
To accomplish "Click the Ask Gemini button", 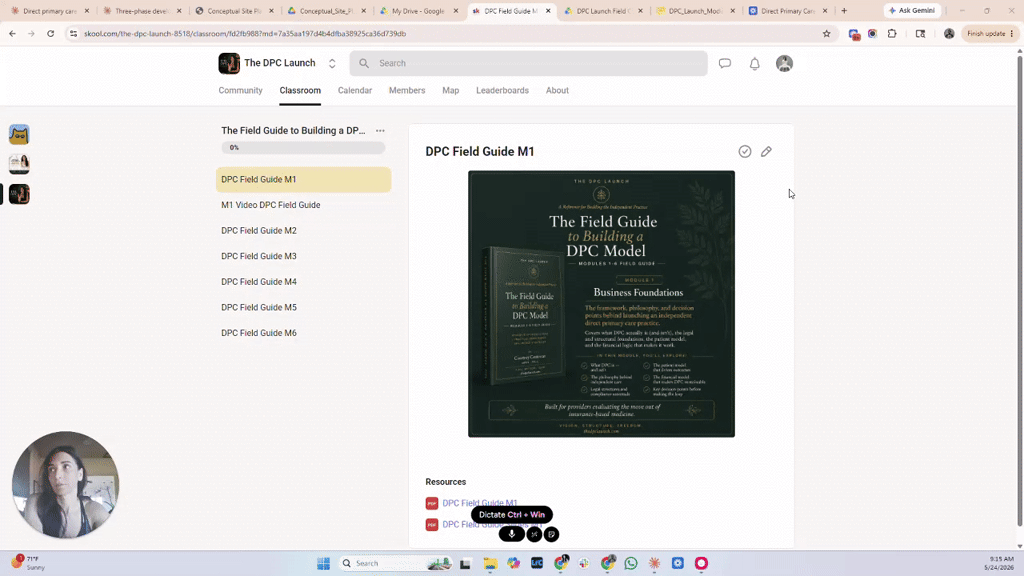I will 912,10.
